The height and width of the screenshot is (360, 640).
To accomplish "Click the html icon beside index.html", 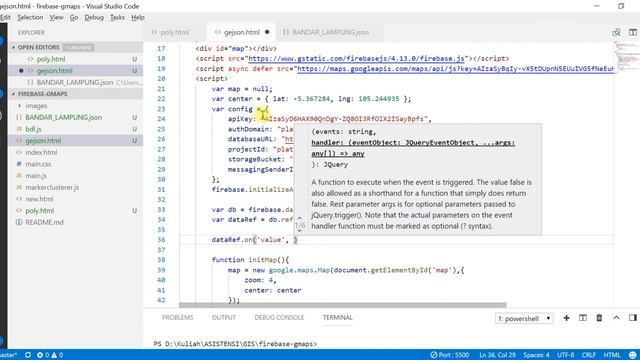I will [x=19, y=152].
